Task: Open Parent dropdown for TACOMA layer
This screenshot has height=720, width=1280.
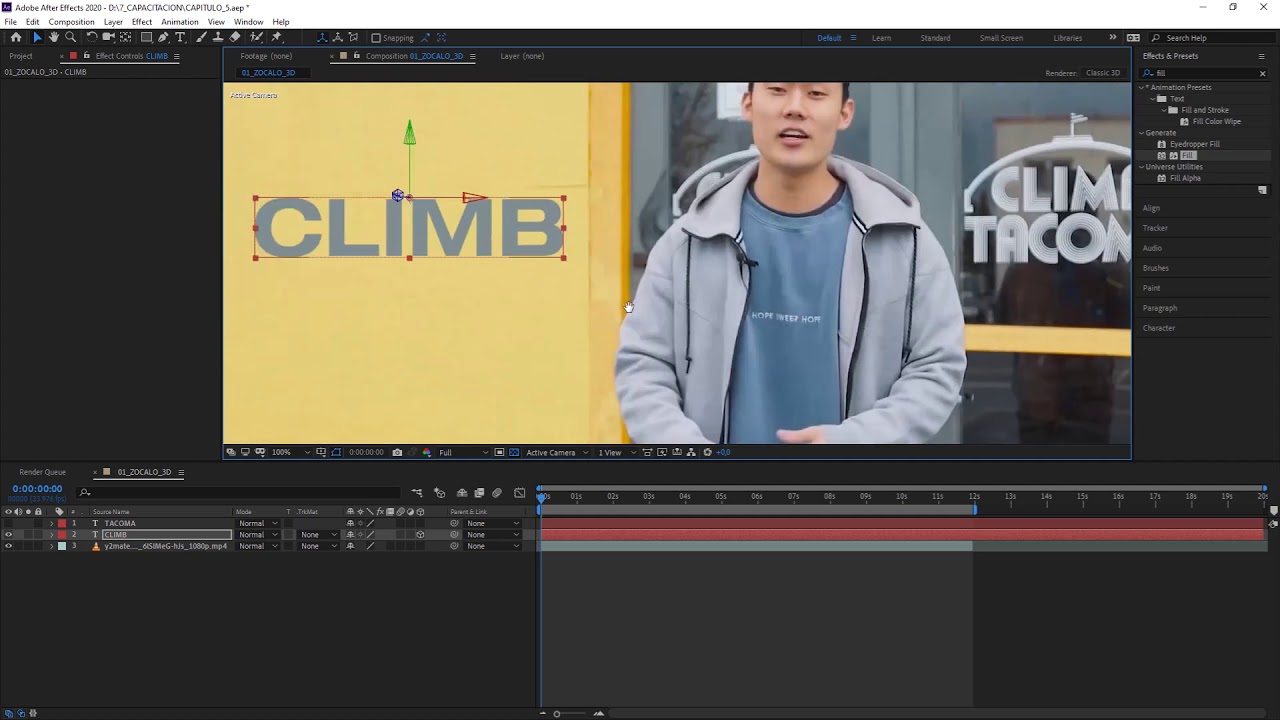Action: pos(493,523)
